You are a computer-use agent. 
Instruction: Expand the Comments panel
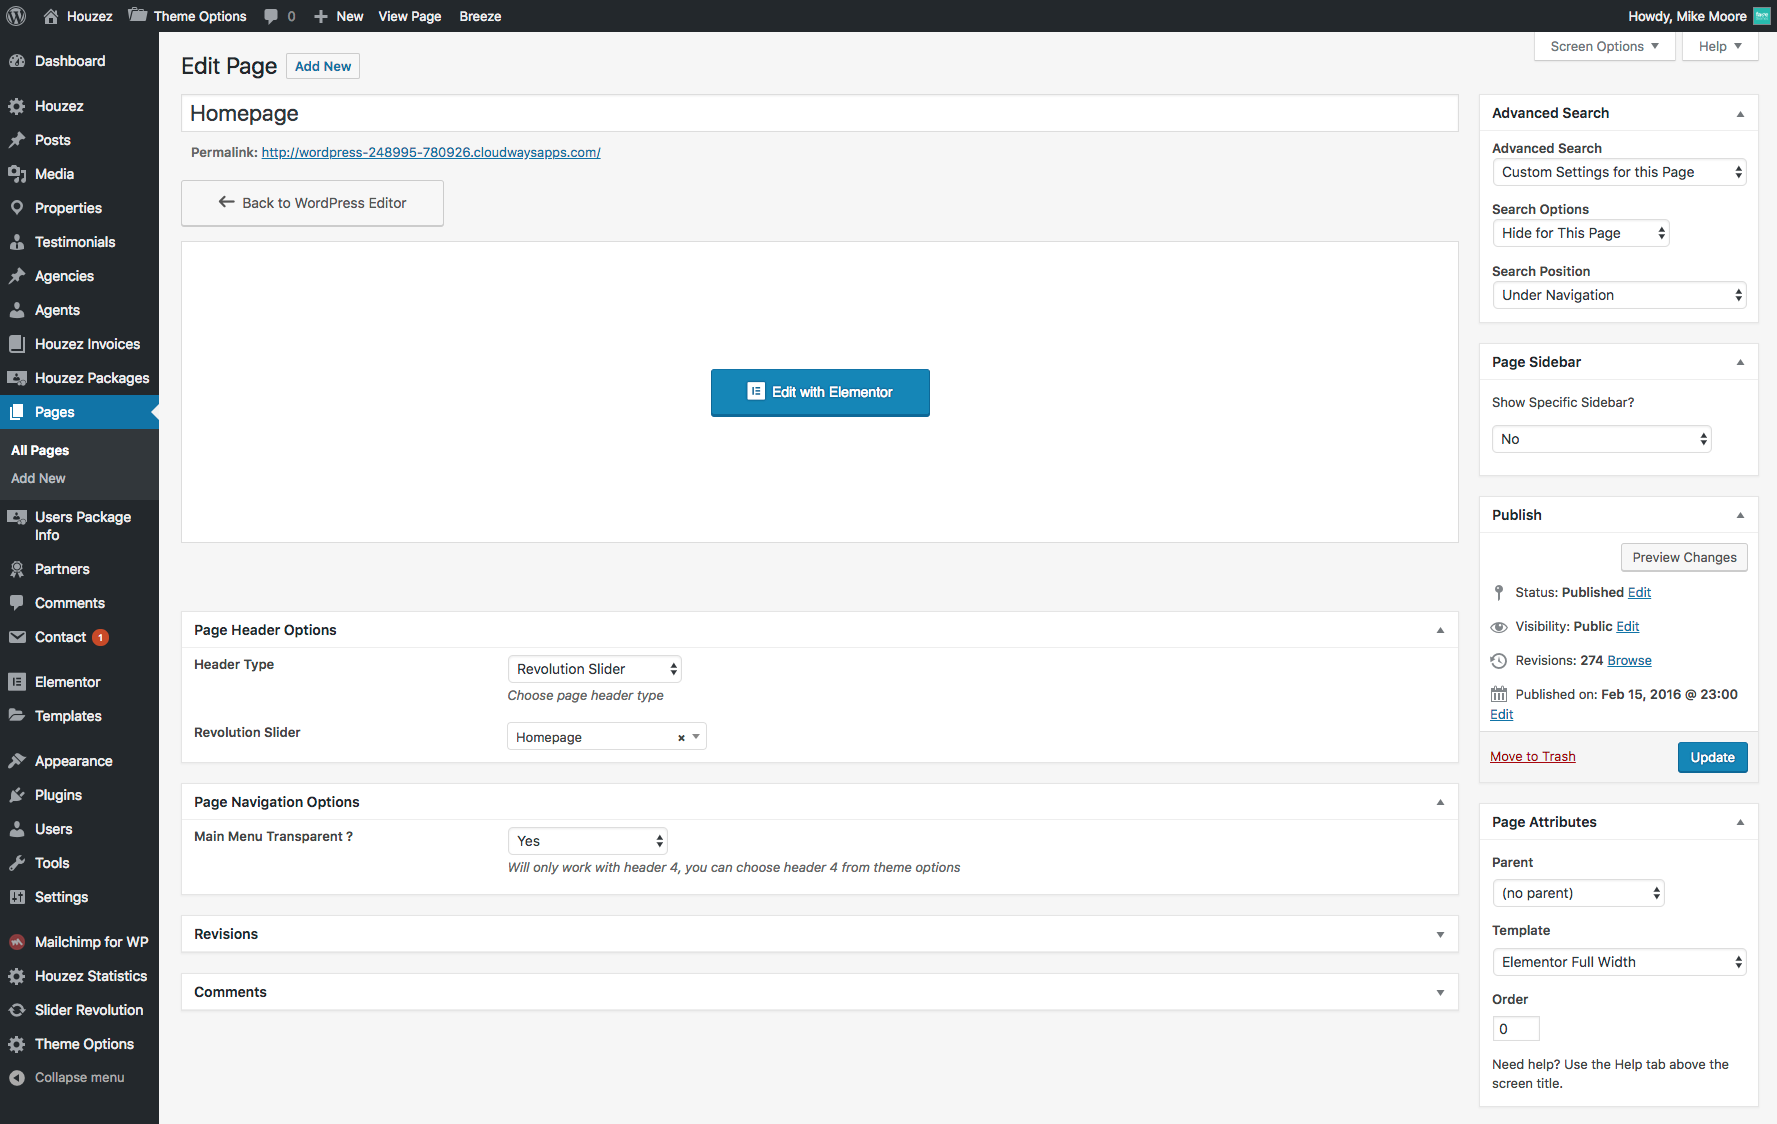click(x=1440, y=993)
